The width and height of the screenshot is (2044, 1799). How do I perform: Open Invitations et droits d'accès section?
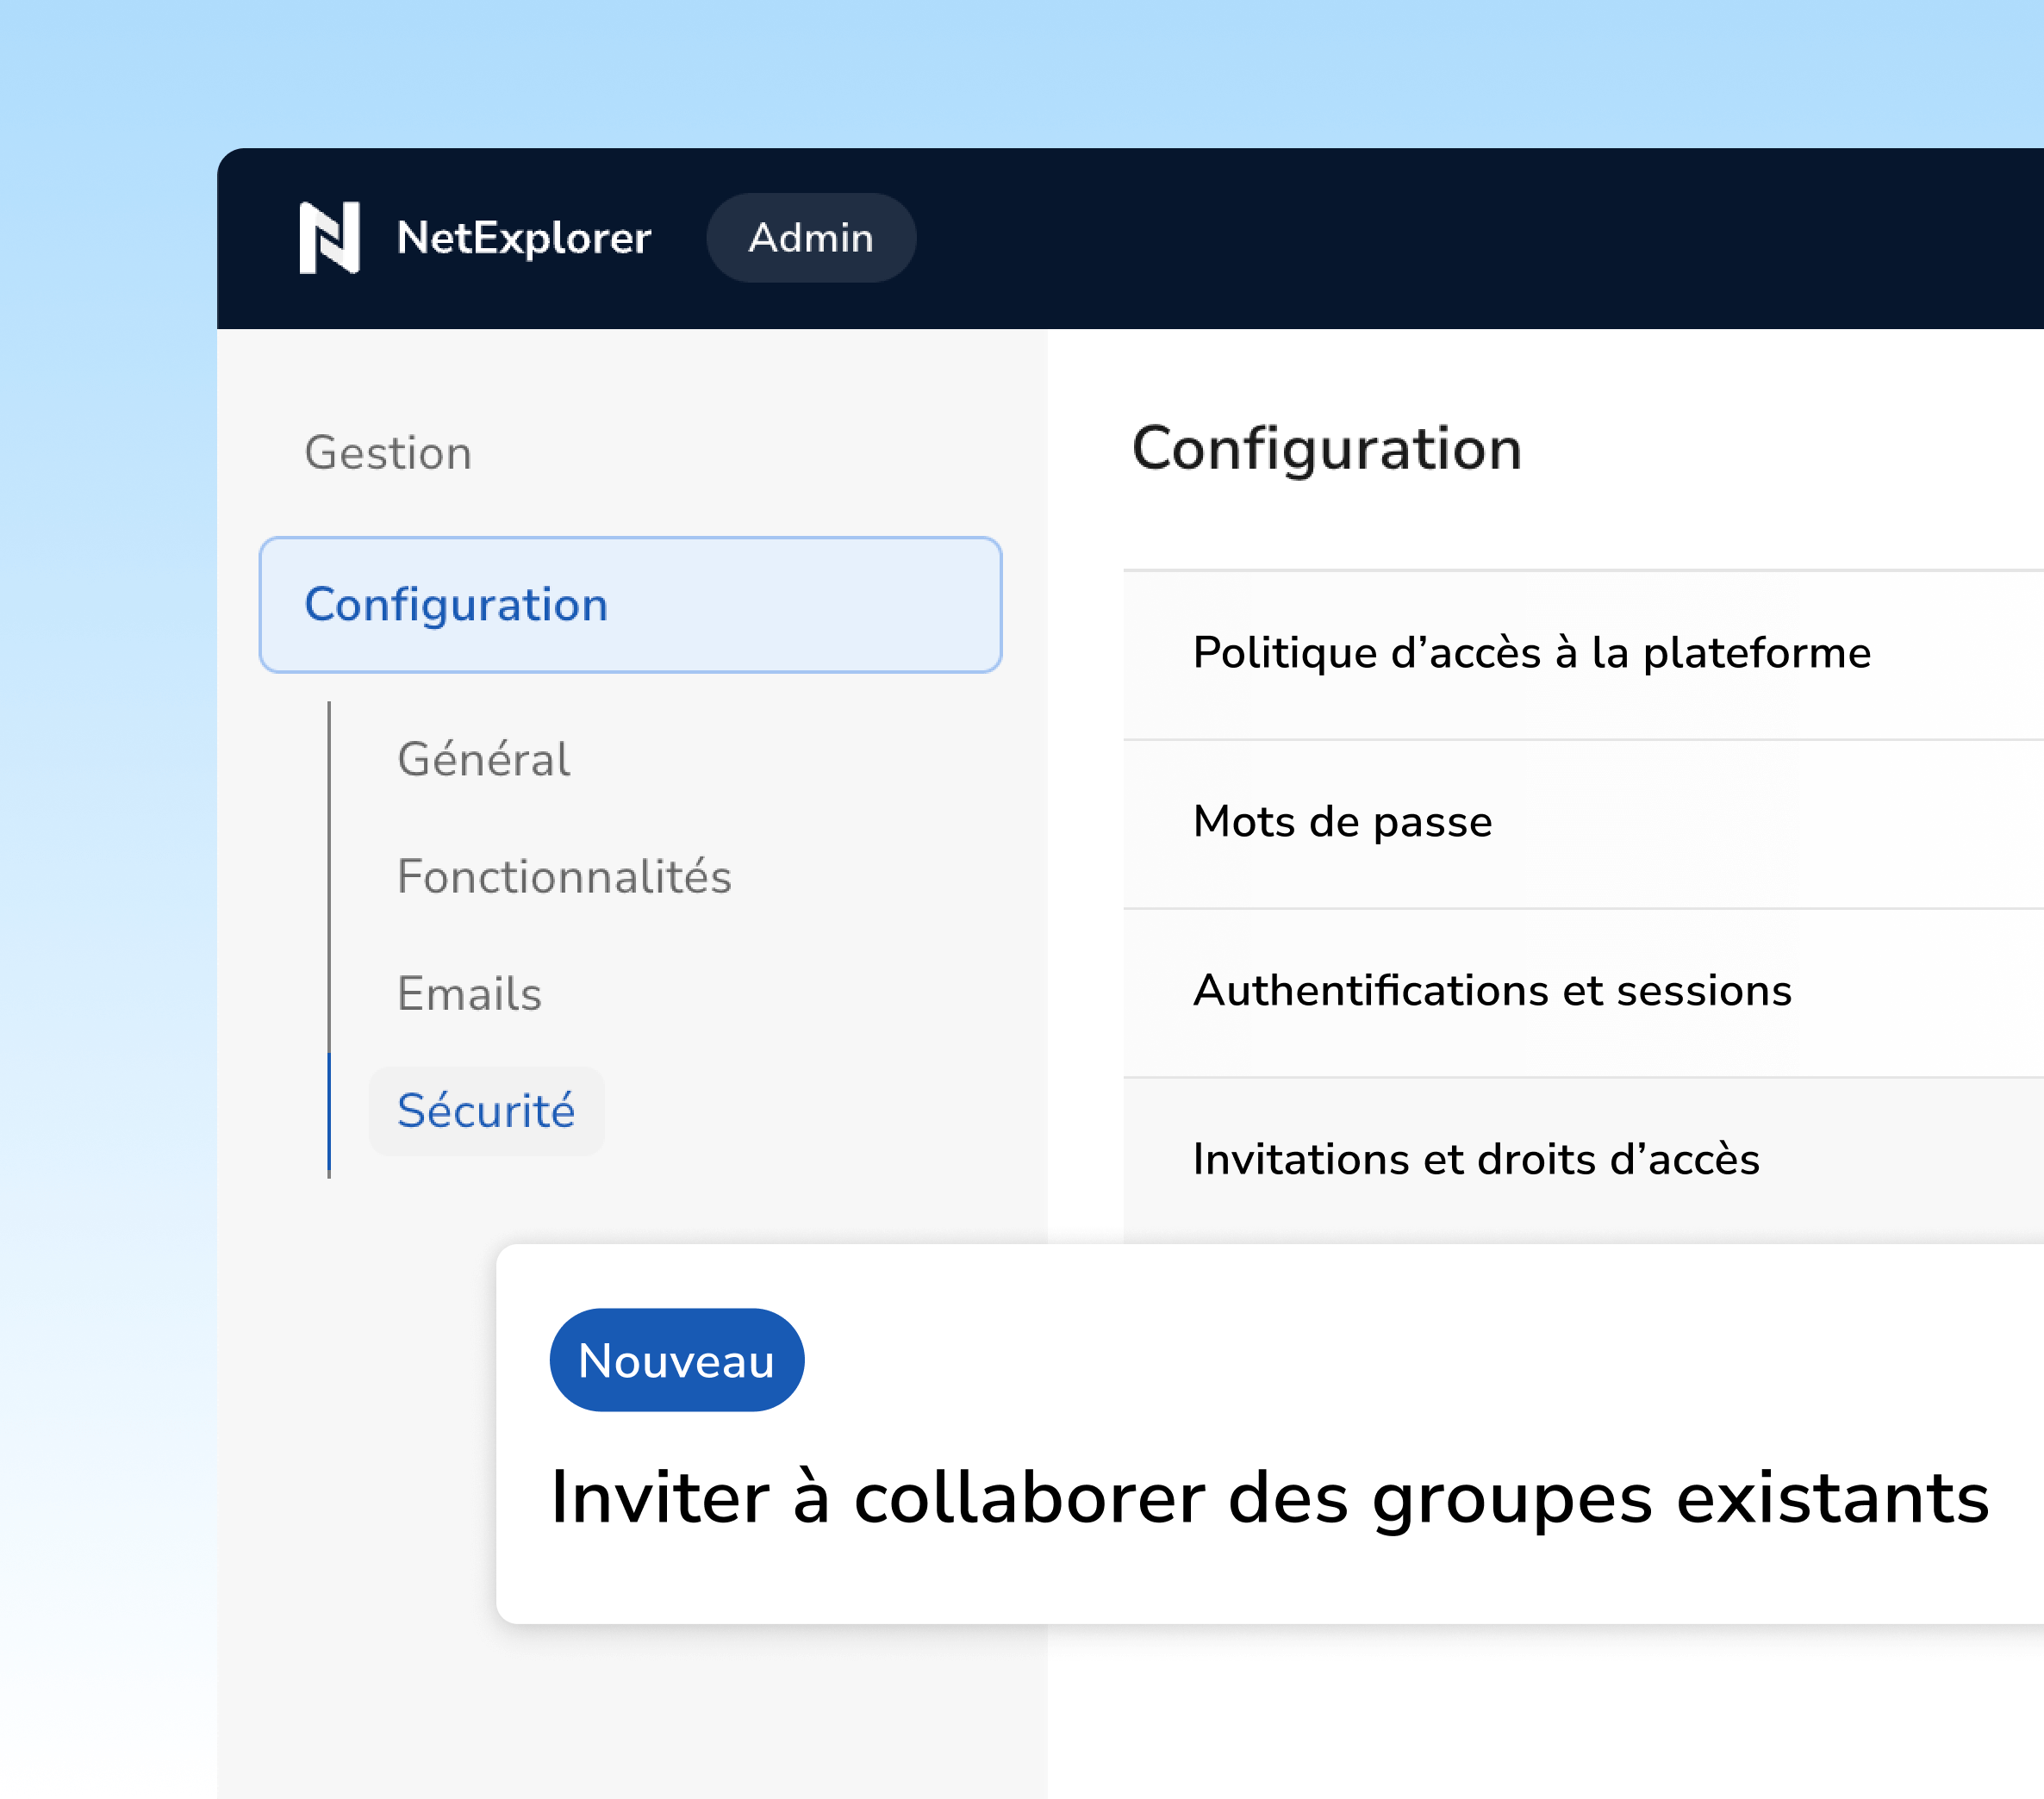(1476, 1160)
